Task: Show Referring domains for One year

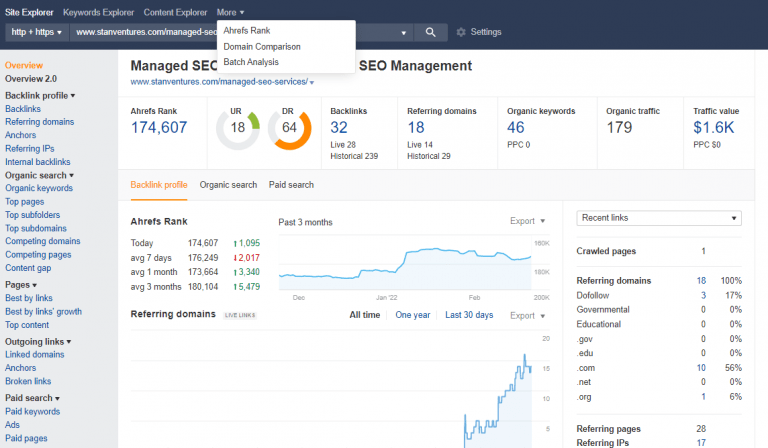Action: (x=413, y=315)
